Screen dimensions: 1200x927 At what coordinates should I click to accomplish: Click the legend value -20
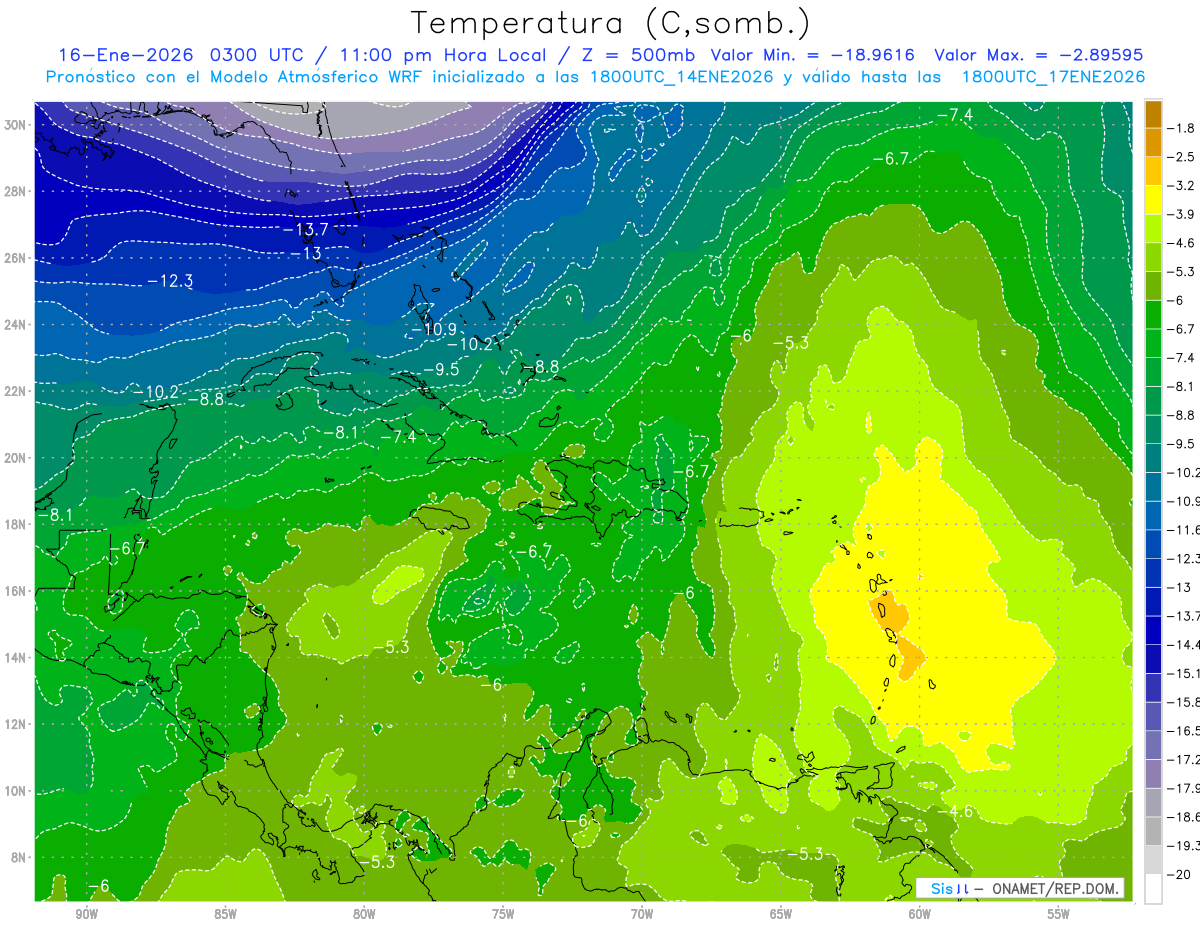(x=1180, y=874)
